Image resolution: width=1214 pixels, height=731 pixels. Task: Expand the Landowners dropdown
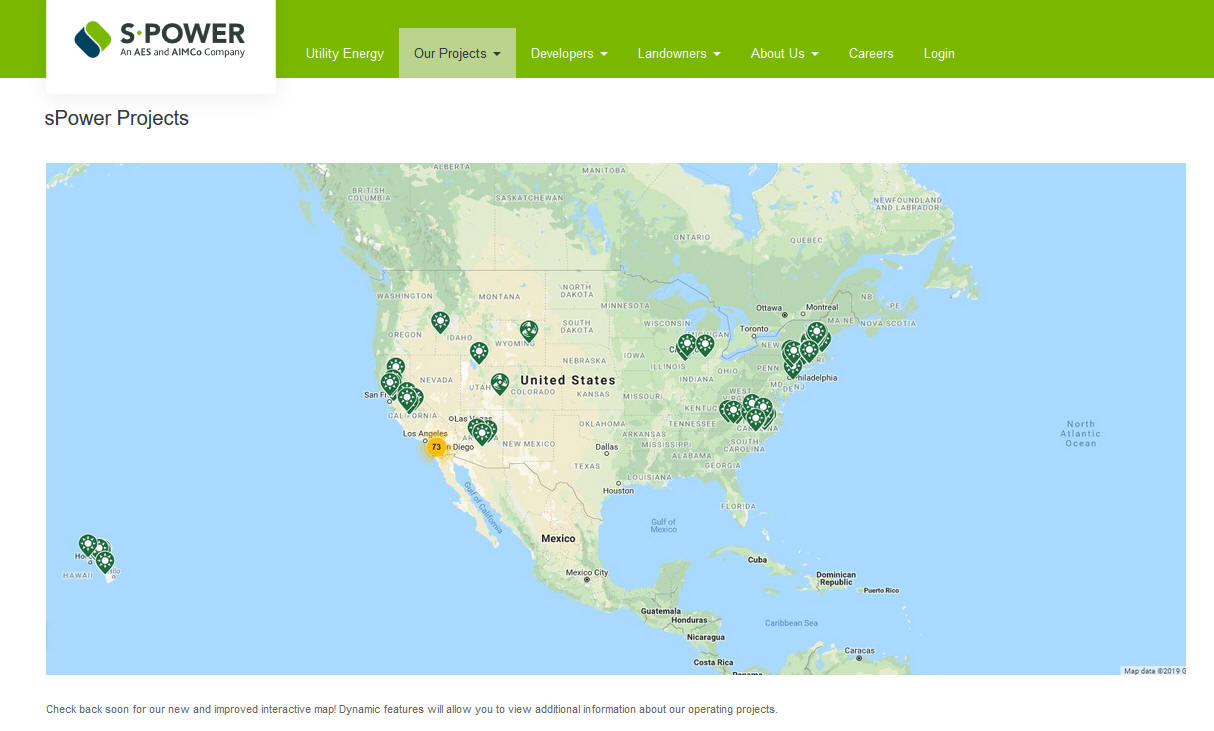tap(679, 53)
